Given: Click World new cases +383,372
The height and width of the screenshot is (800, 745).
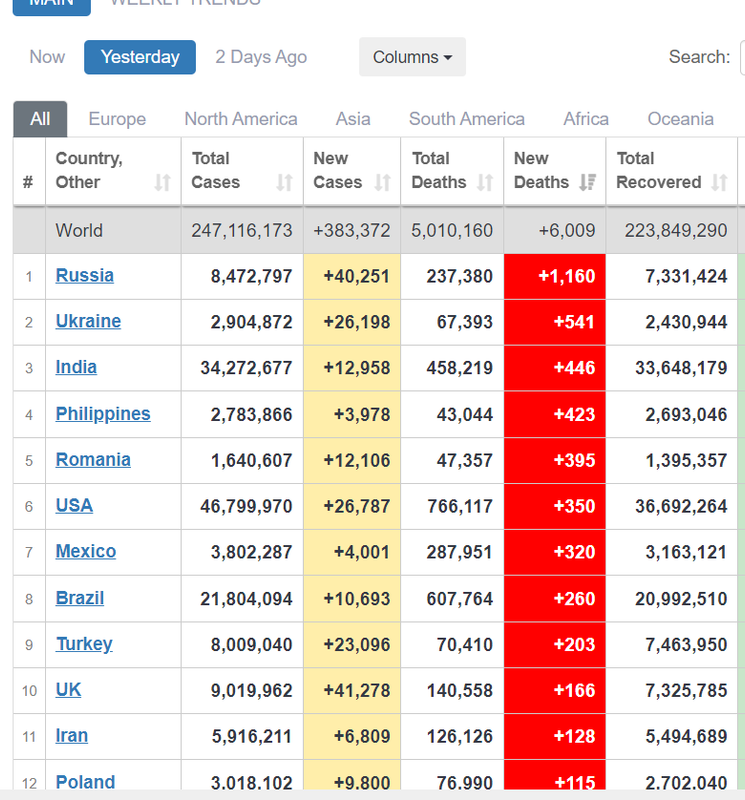Looking at the screenshot, I should click(x=352, y=231).
